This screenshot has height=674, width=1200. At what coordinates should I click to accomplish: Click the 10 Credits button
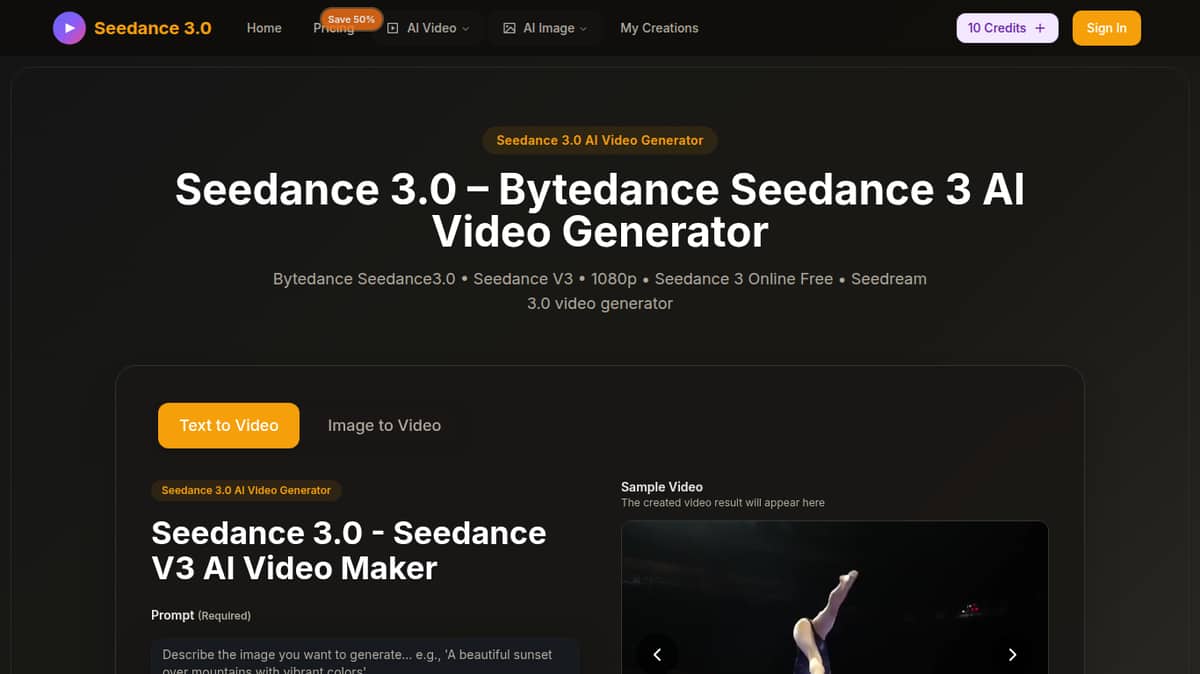tap(1007, 28)
